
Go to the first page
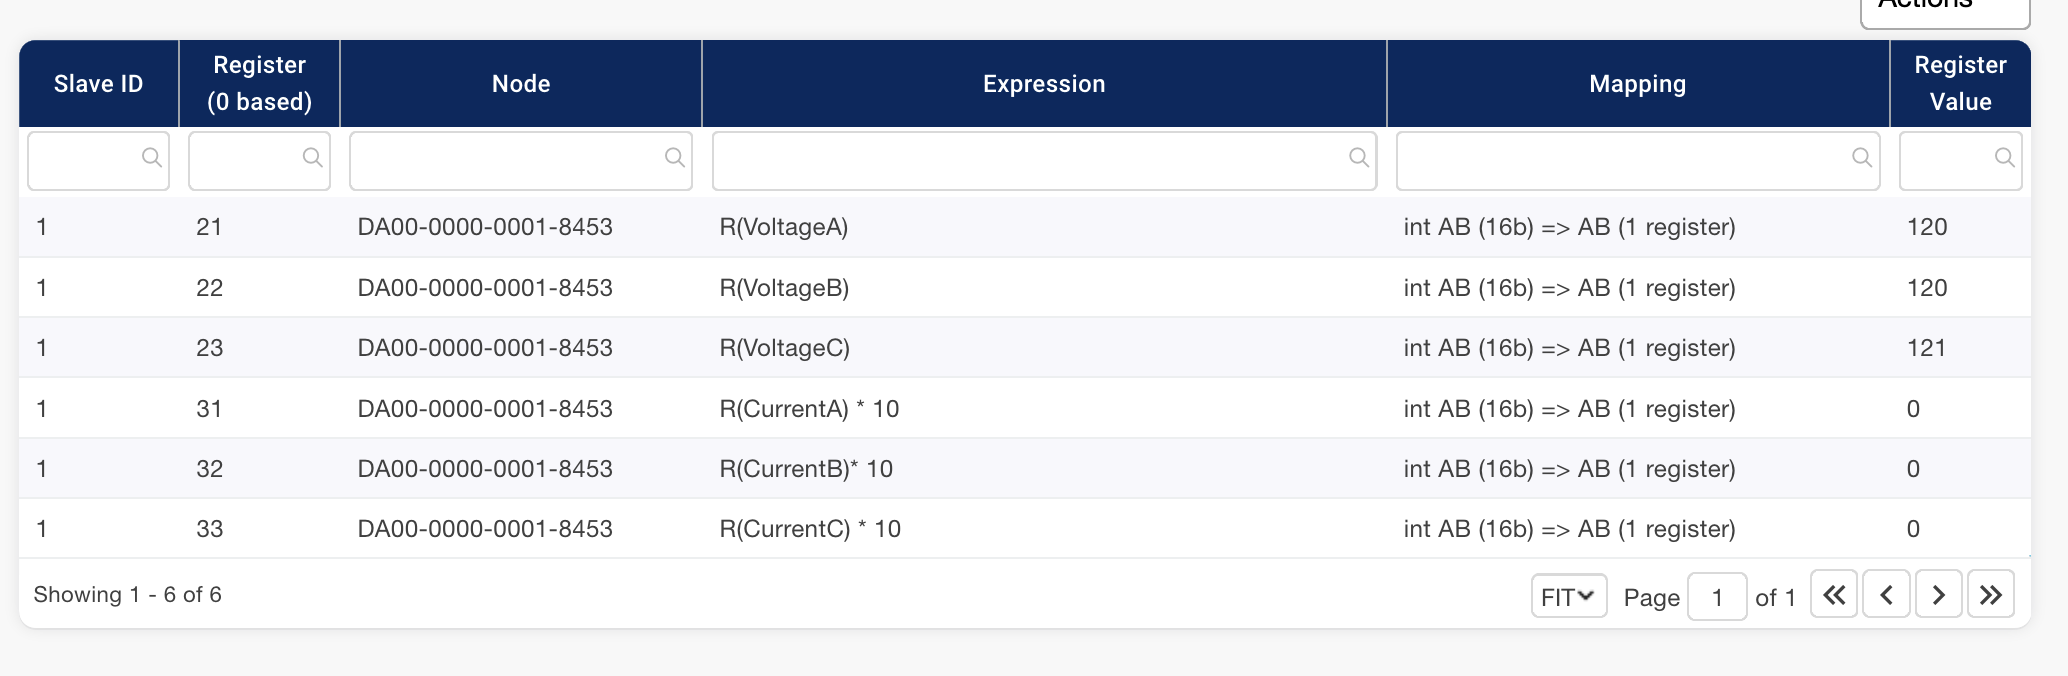click(1833, 595)
